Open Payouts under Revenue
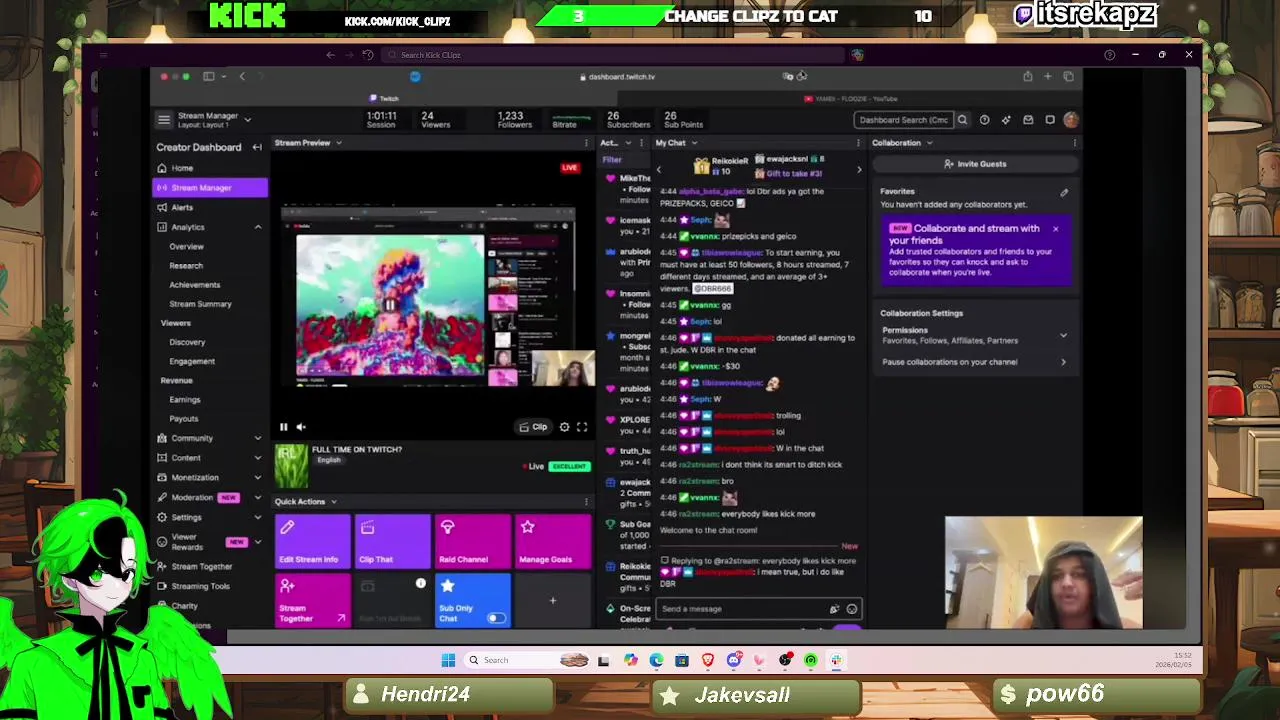 pos(184,419)
